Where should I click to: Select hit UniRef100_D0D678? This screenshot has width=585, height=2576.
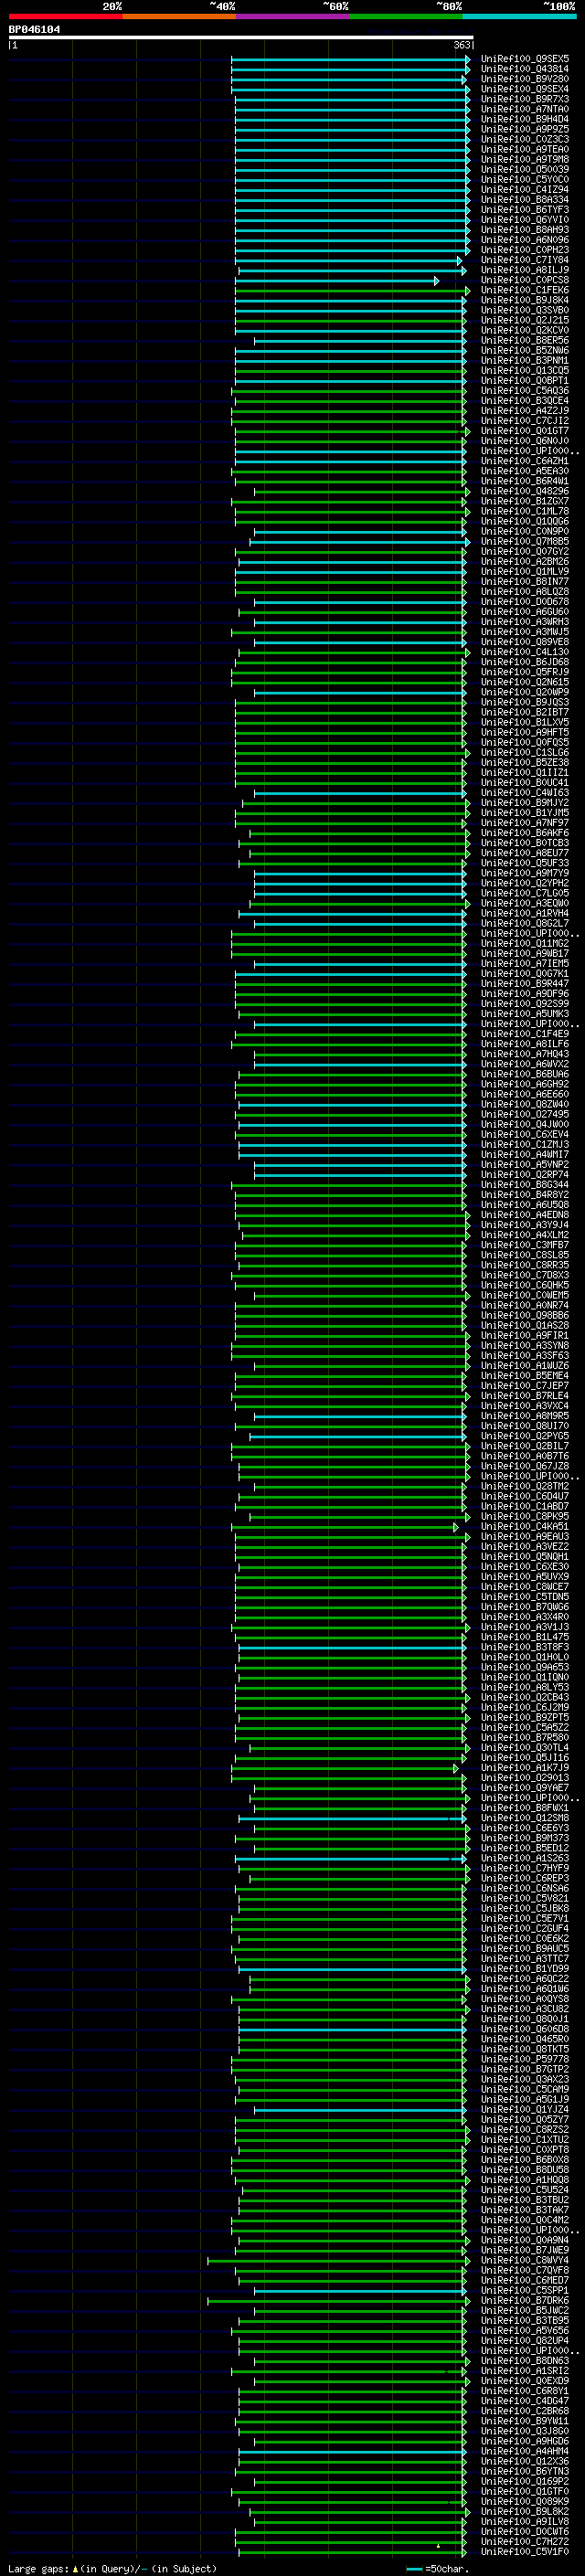pyautogui.click(x=524, y=602)
